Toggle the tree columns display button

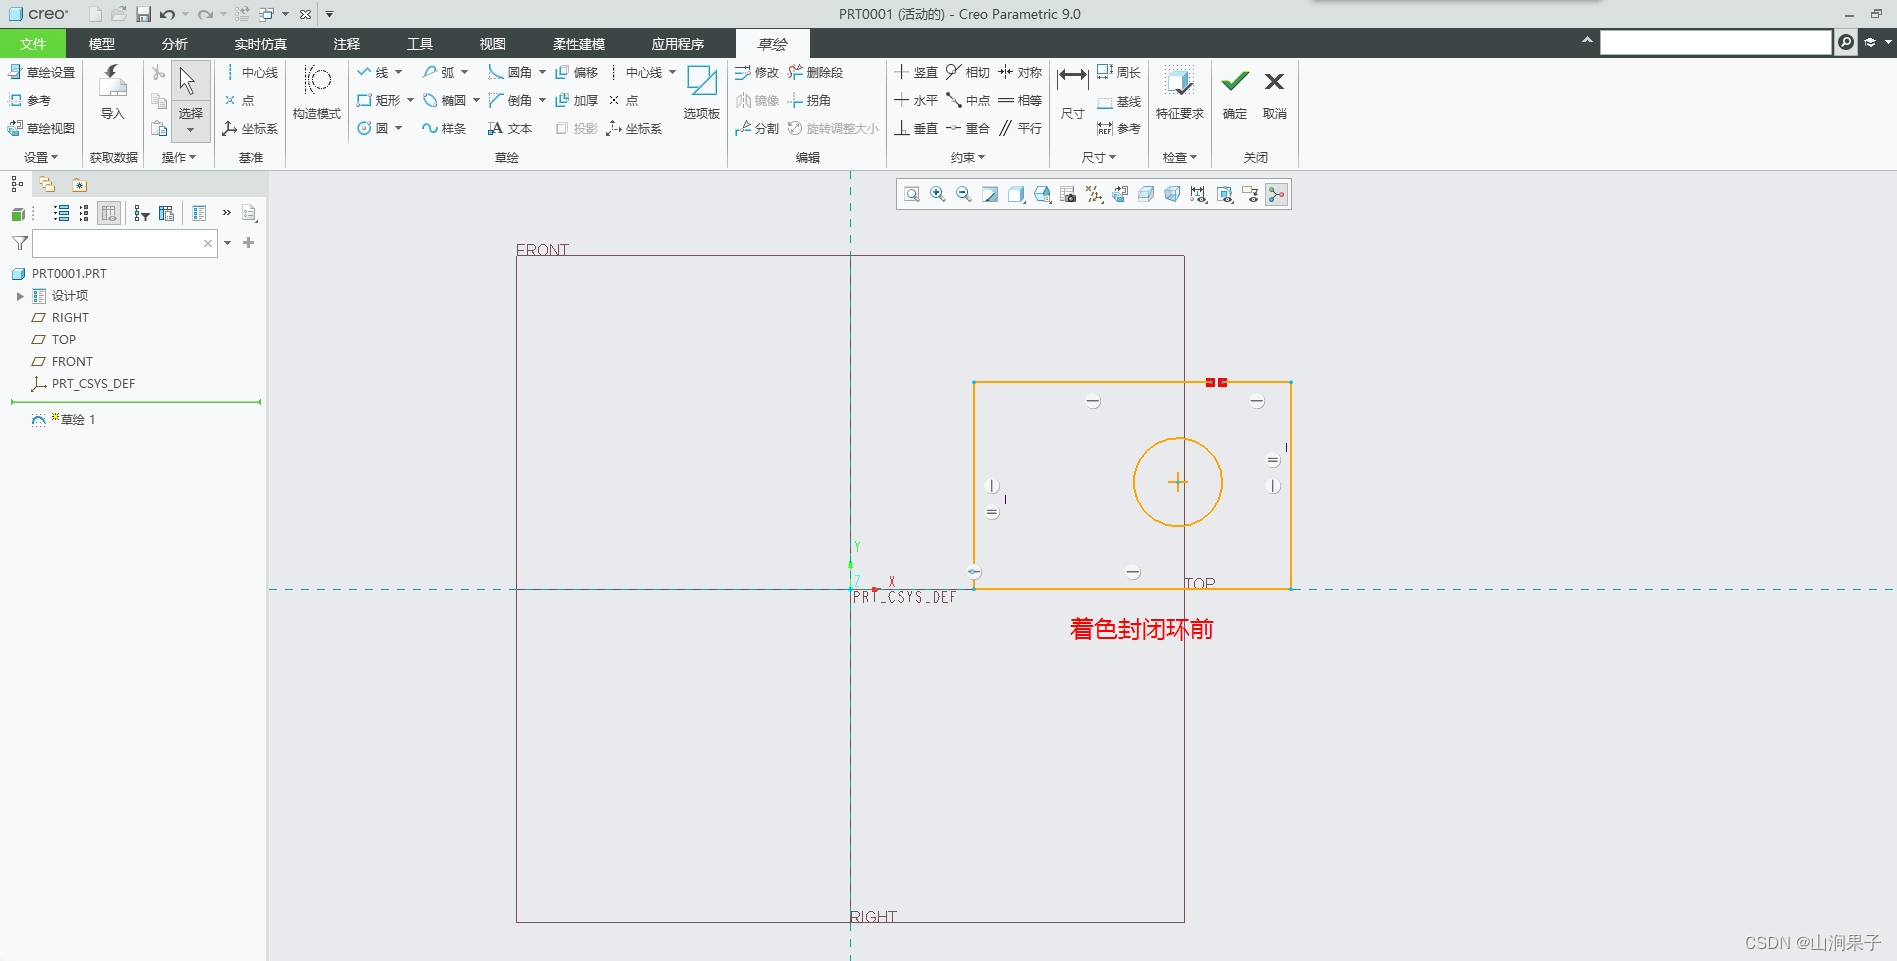pos(109,213)
